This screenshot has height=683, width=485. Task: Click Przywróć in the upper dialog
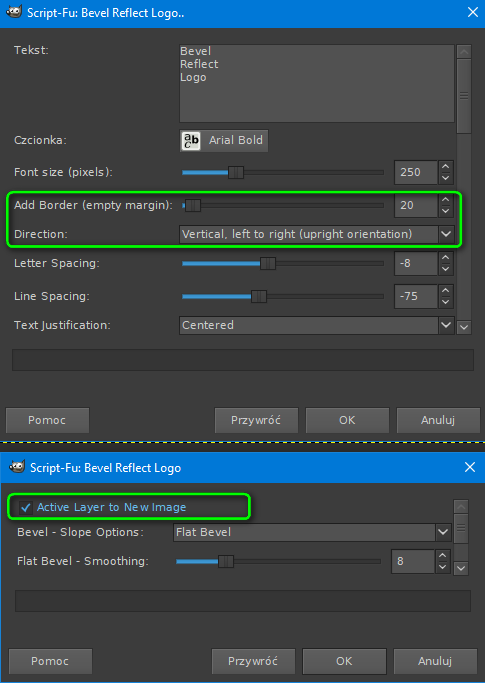[x=256, y=420]
